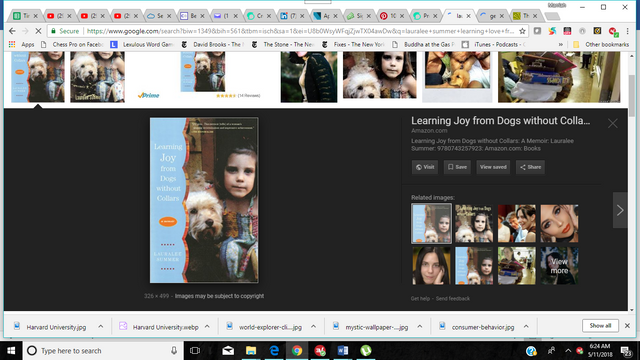Launch Microsoft Edge from the taskbar

(x=274, y=351)
